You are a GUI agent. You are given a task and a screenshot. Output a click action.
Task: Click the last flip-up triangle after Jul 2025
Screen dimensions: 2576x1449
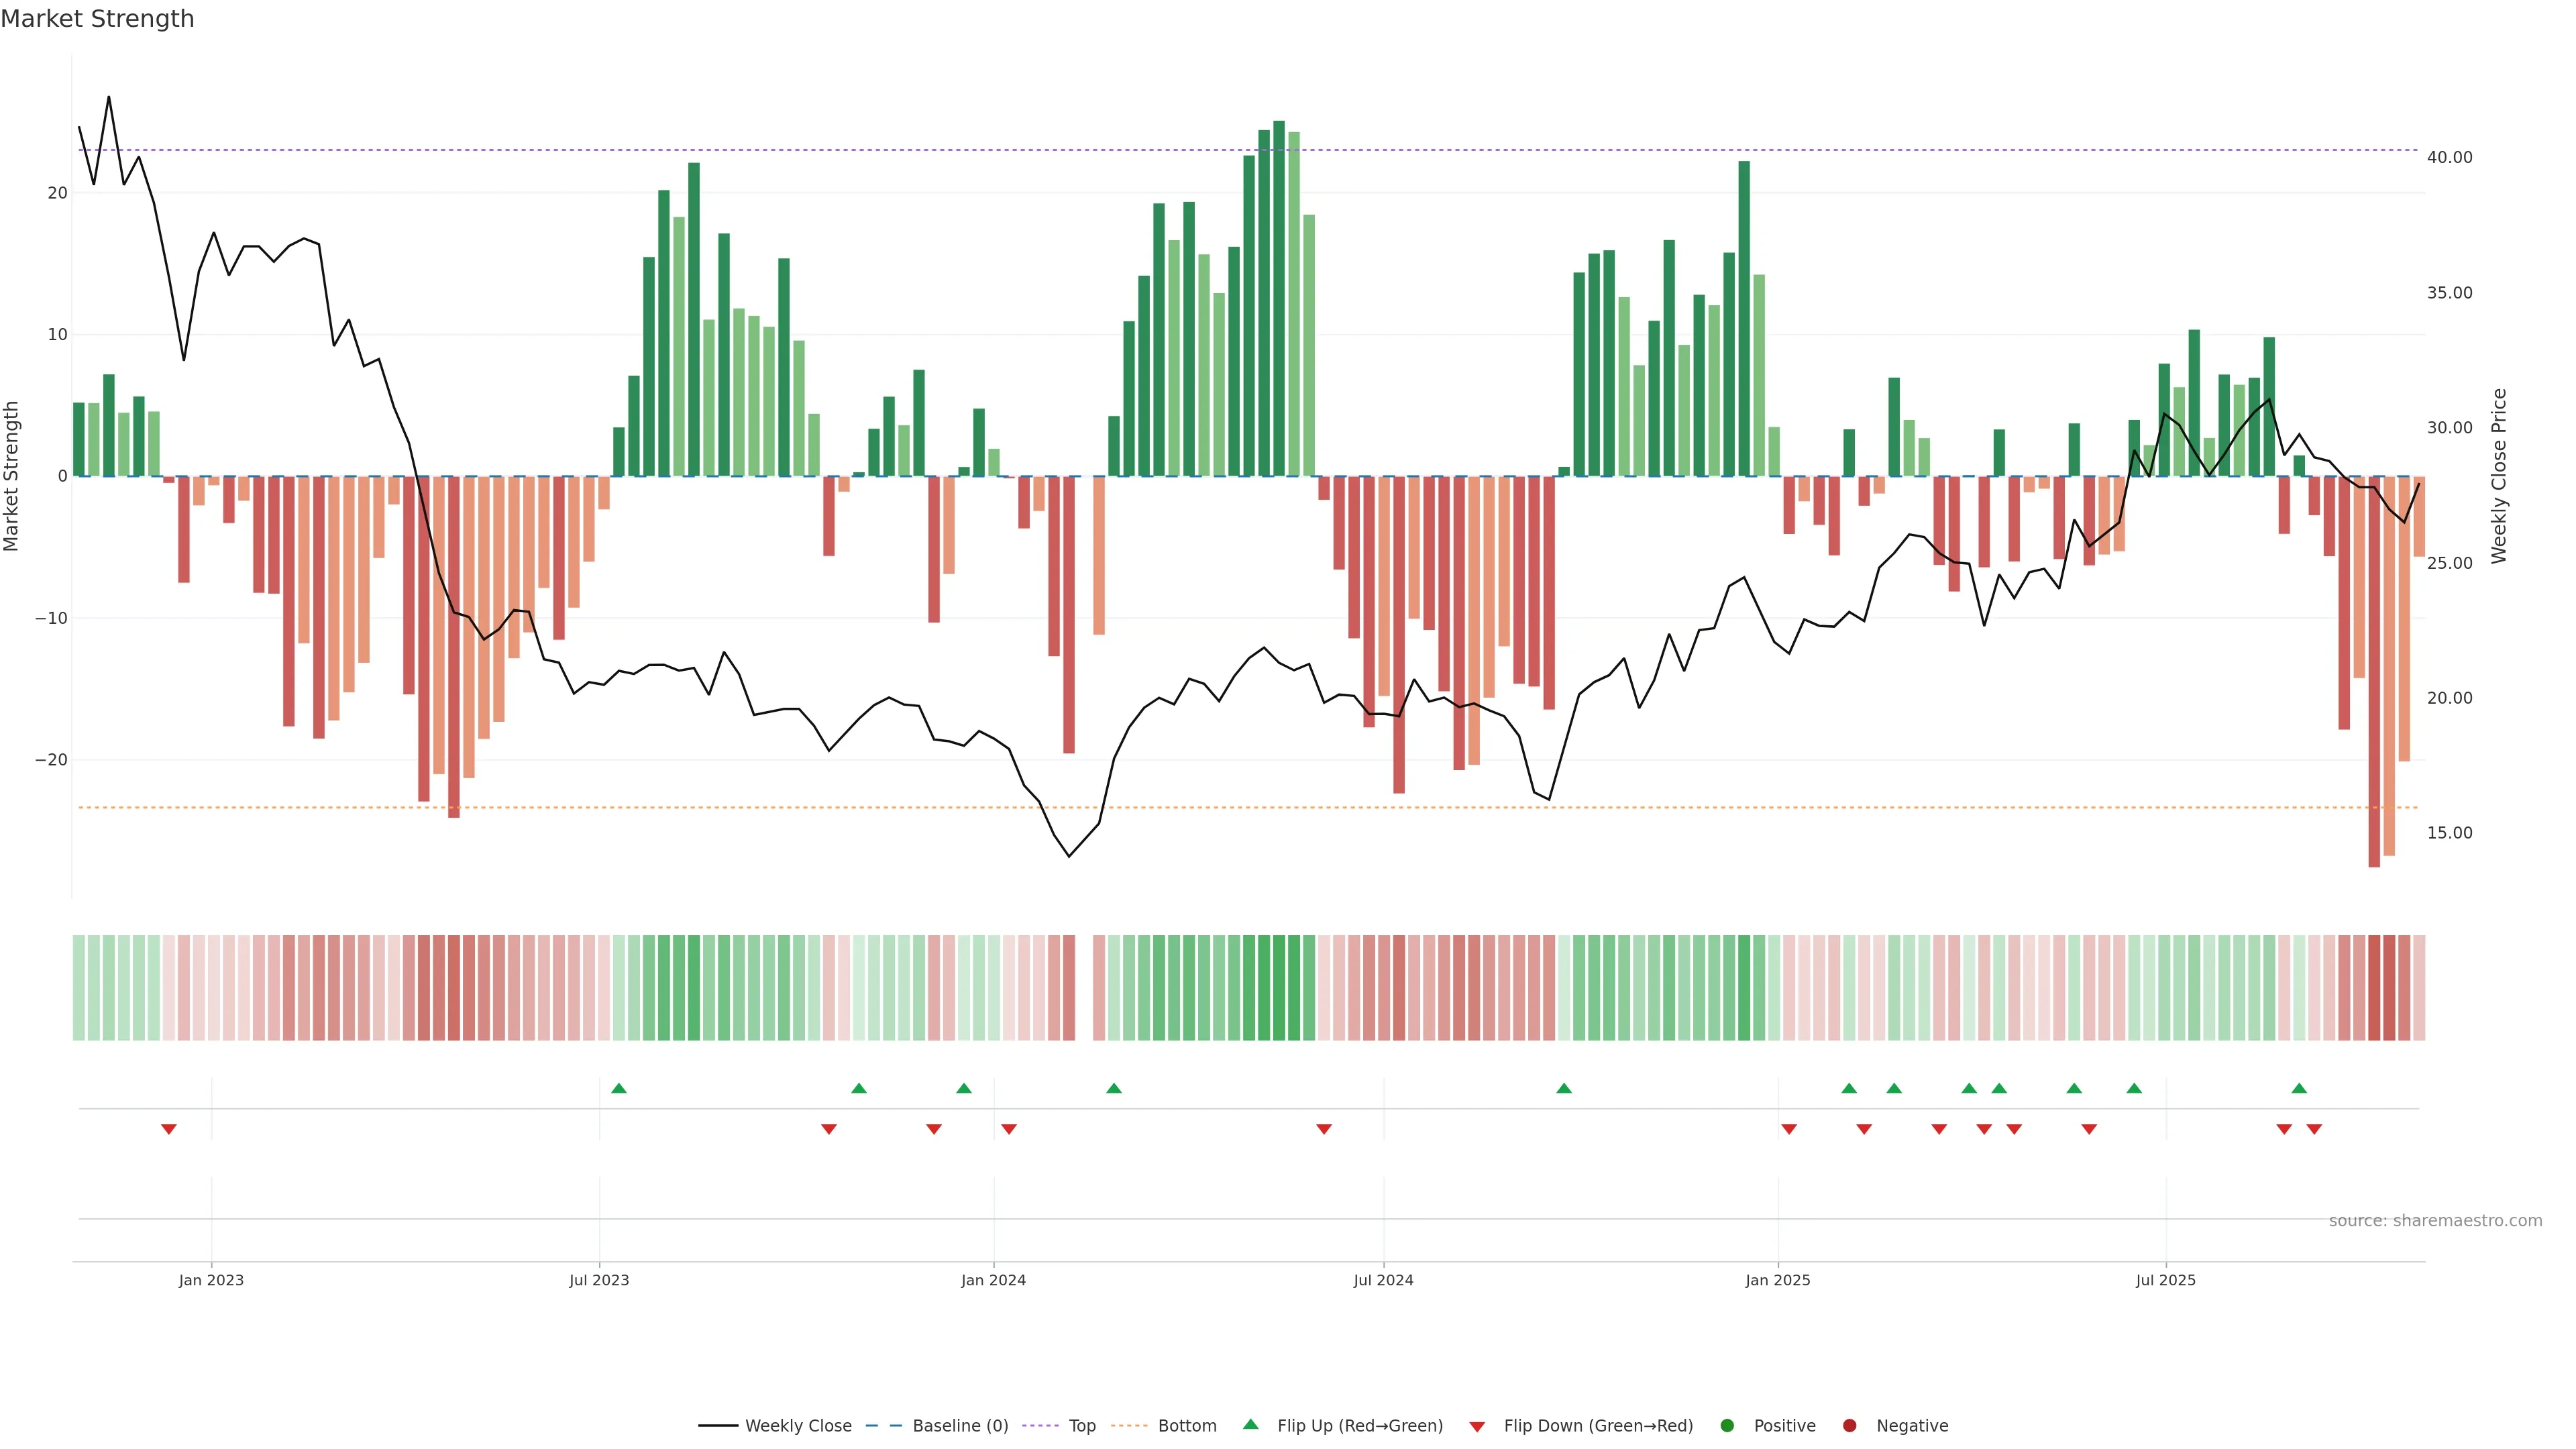coord(2299,1088)
